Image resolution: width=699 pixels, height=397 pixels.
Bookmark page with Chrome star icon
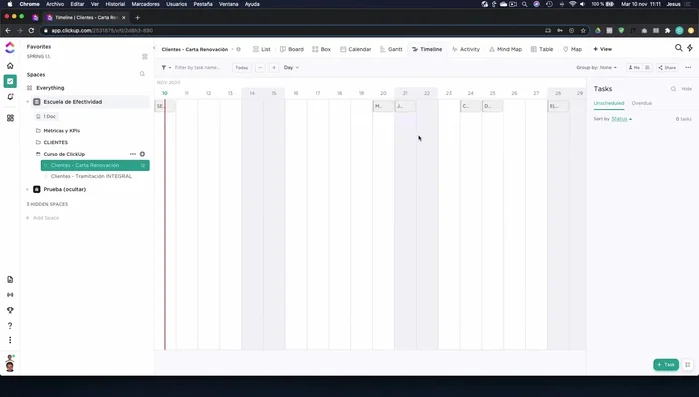pos(583,30)
